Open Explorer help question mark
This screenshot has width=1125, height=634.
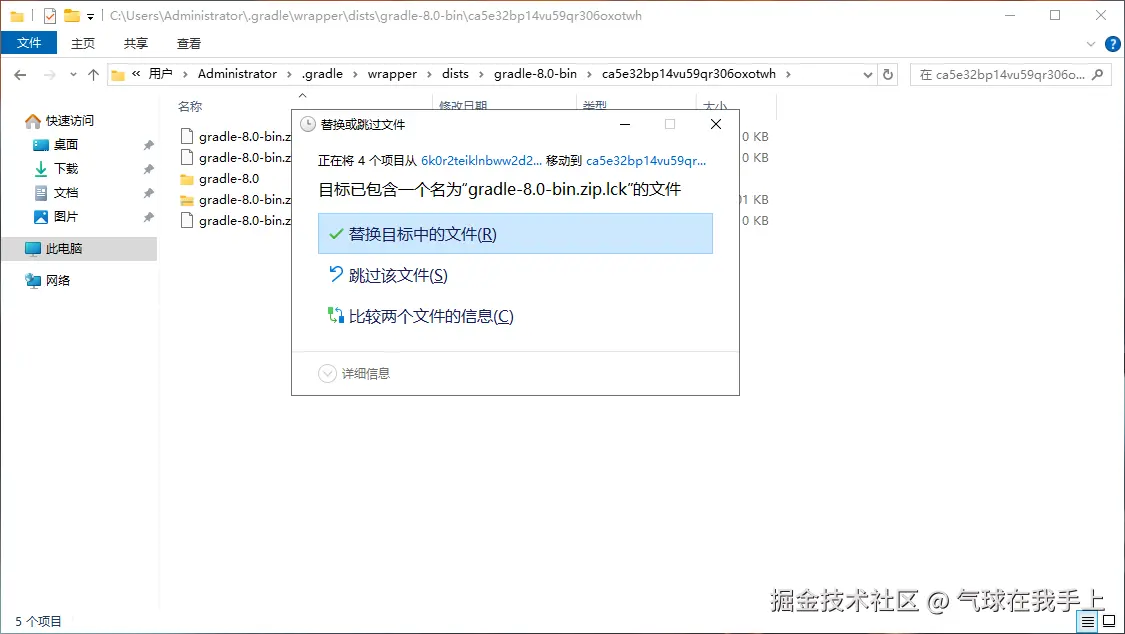point(1112,44)
